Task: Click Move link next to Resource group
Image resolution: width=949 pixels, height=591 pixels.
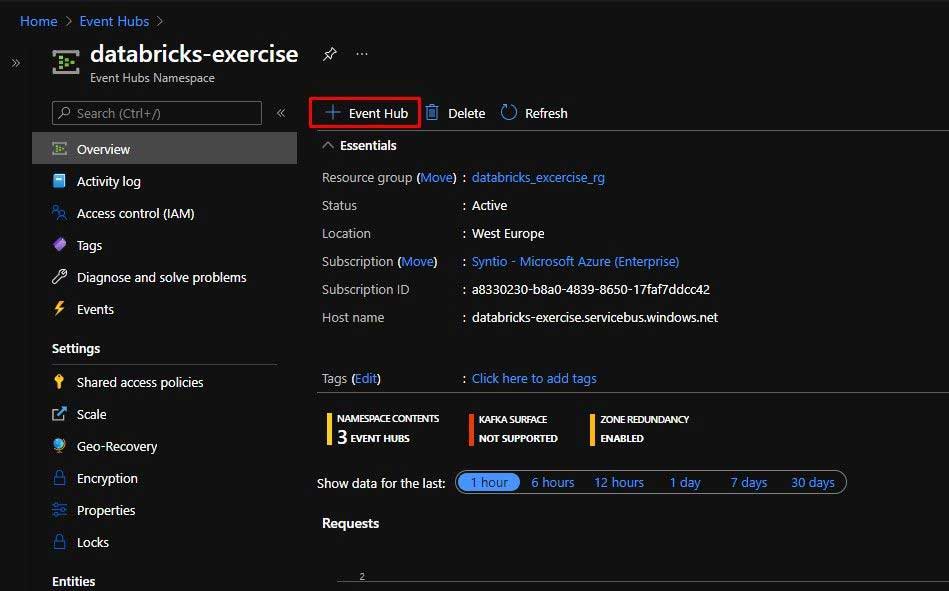Action: point(436,177)
